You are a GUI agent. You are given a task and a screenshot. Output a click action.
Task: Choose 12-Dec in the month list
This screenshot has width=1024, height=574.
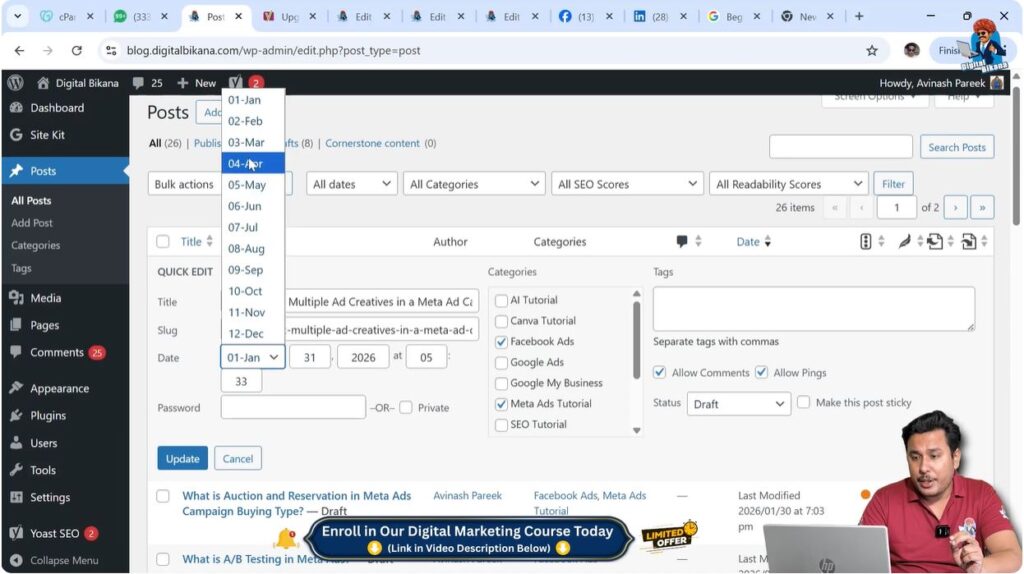253,334
